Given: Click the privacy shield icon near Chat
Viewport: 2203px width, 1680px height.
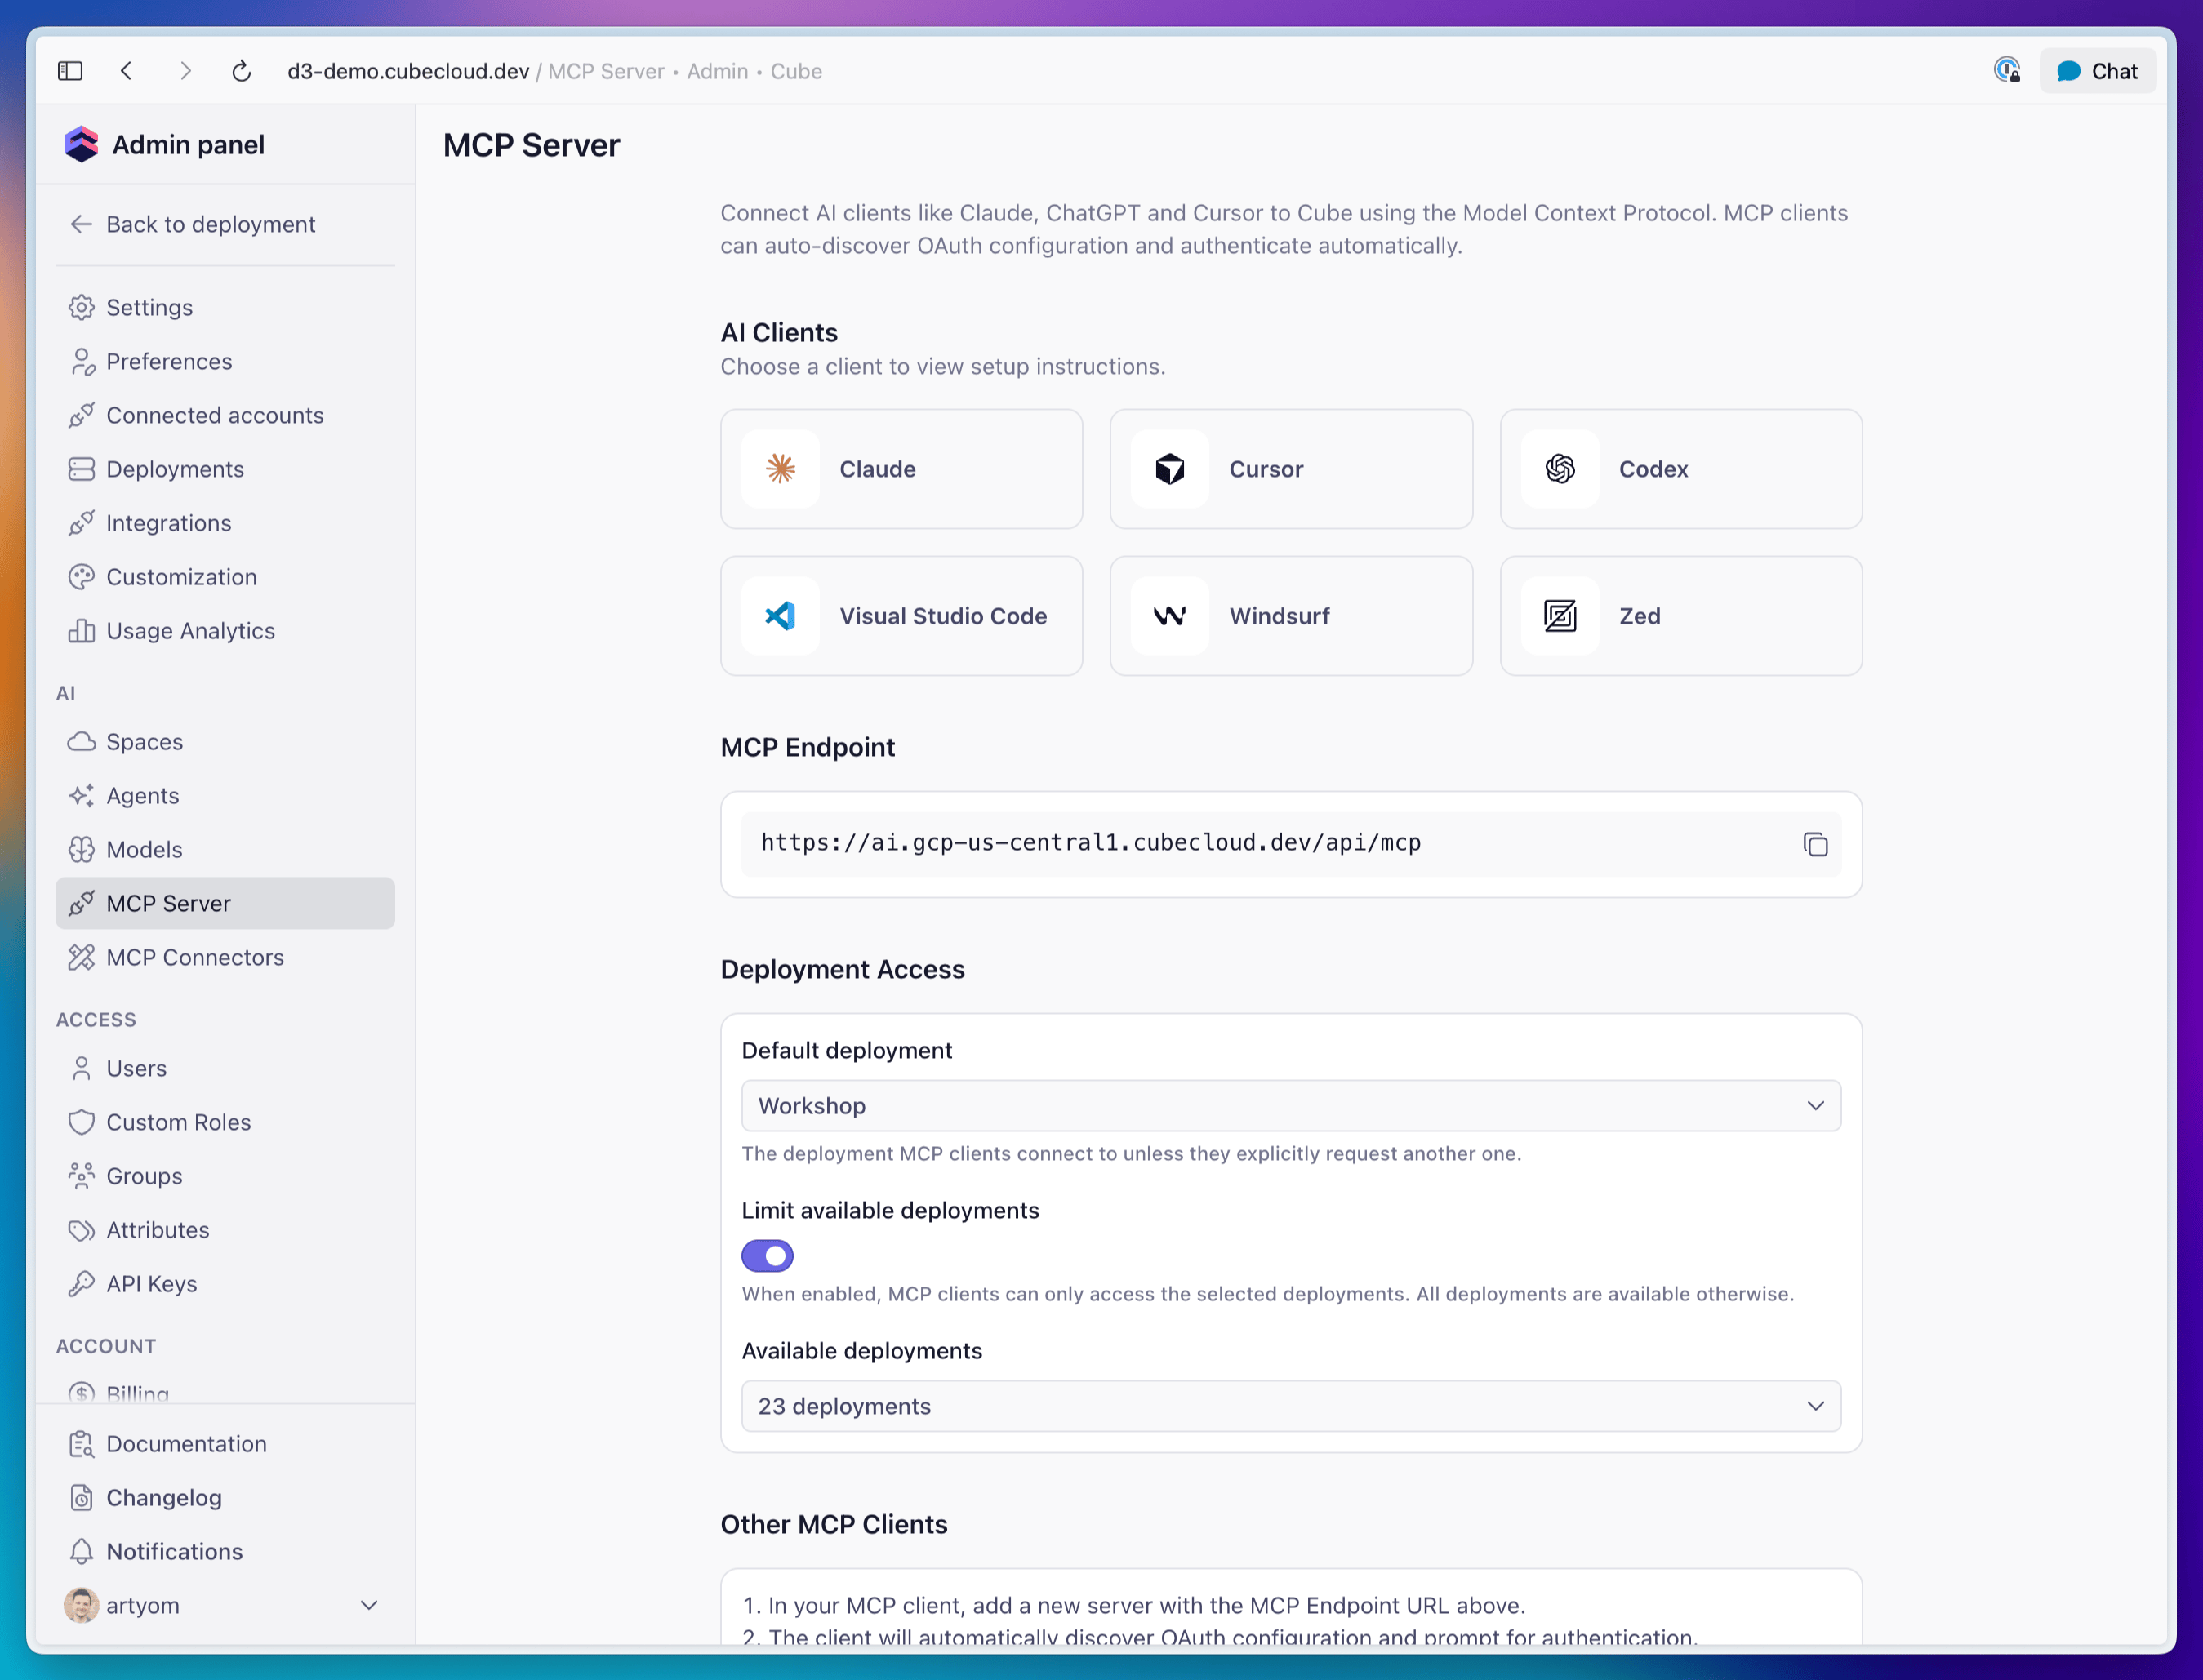Looking at the screenshot, I should click(x=2006, y=70).
